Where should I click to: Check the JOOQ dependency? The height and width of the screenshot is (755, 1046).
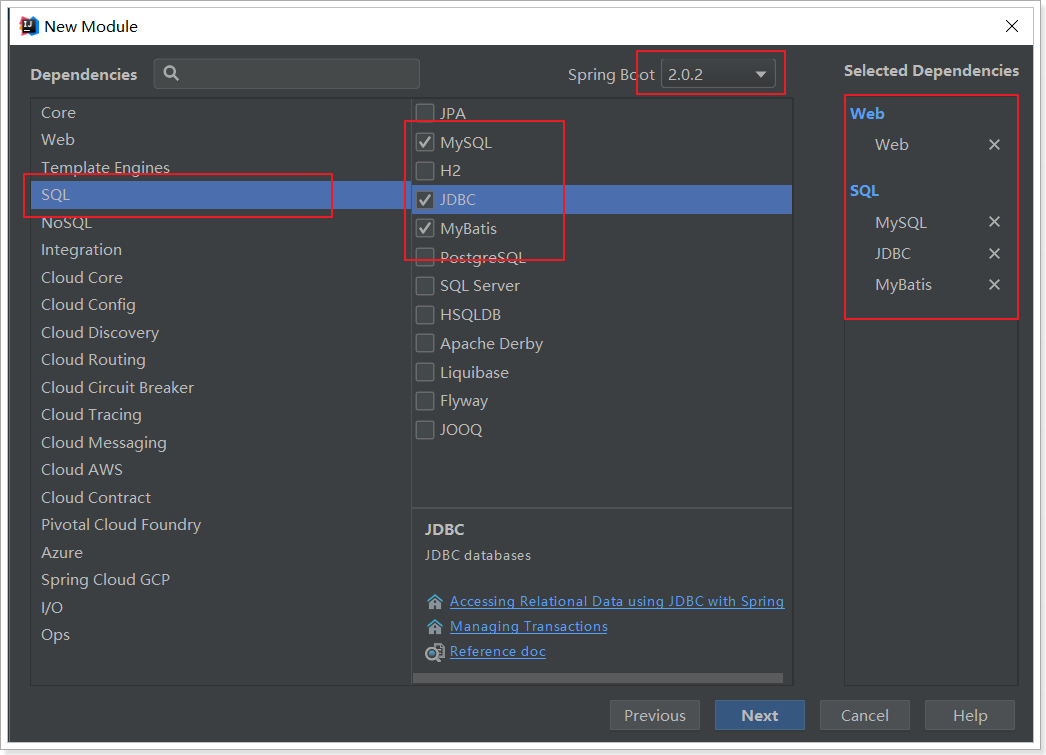pos(425,429)
